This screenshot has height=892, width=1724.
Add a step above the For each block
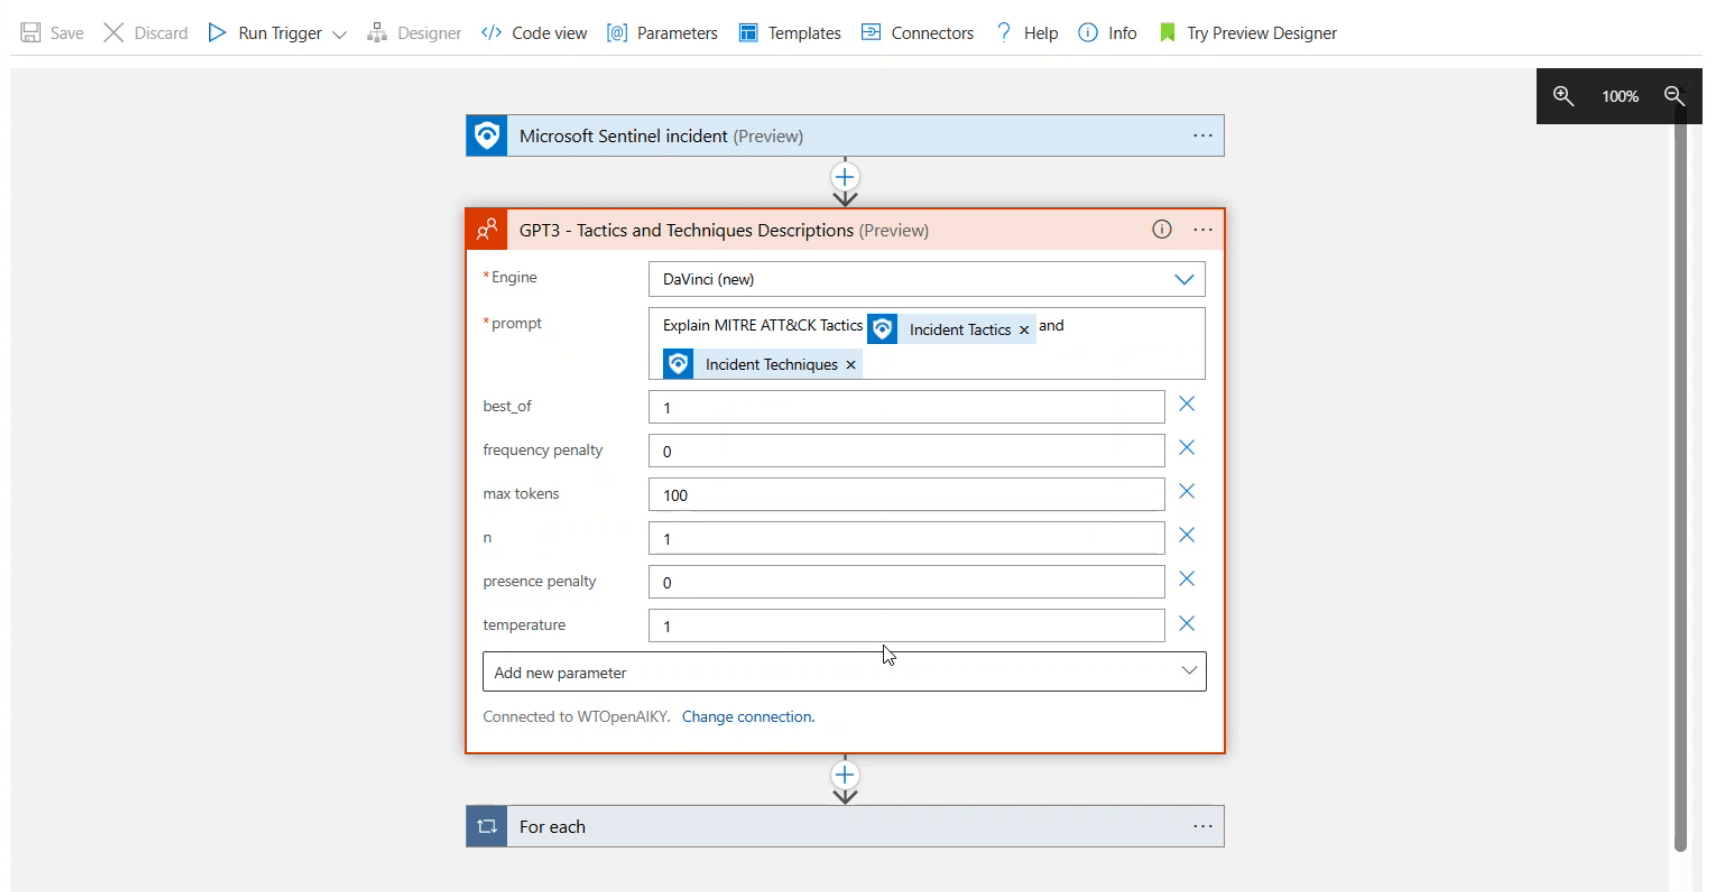[845, 775]
